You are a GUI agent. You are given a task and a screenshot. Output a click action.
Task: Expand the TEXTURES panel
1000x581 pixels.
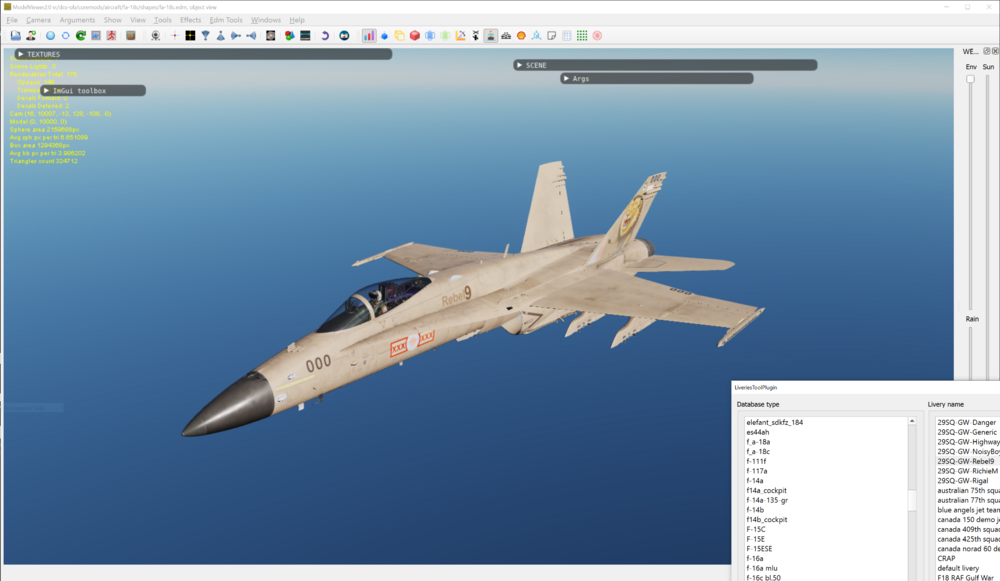(30, 53)
